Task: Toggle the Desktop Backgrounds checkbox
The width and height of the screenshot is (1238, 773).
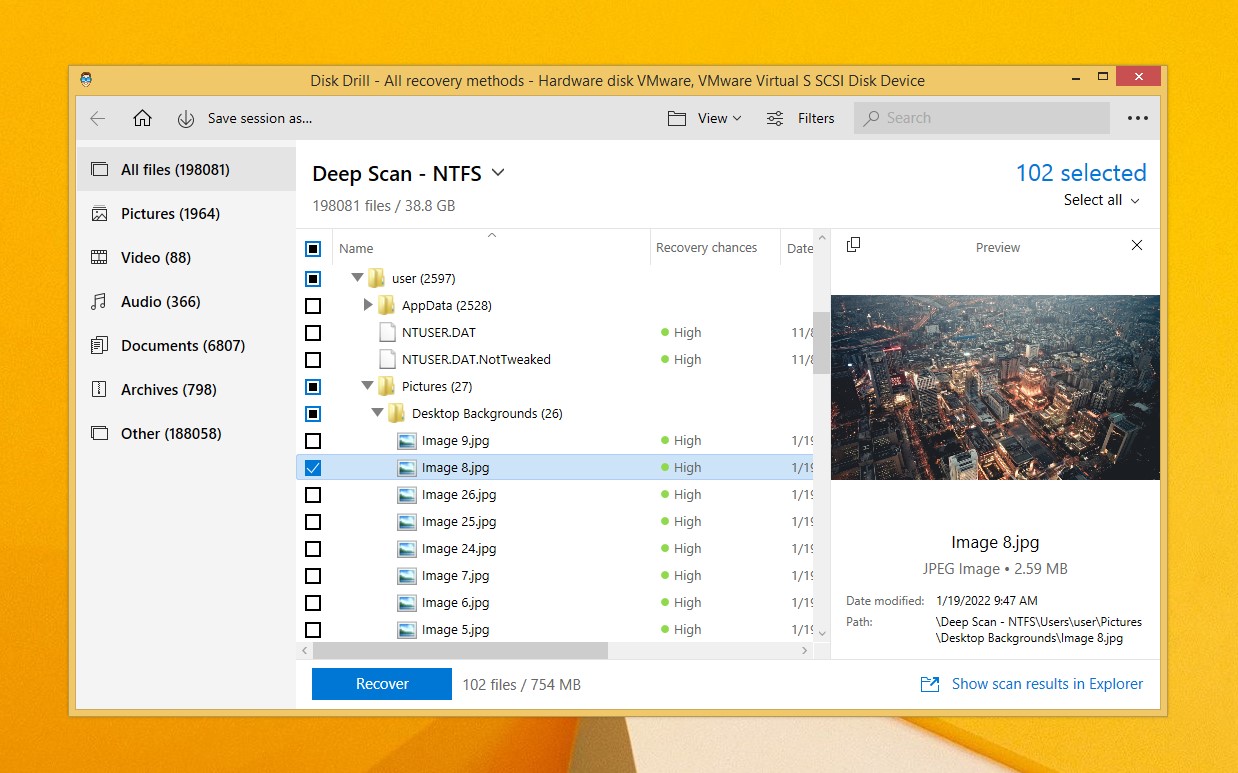Action: pyautogui.click(x=313, y=414)
